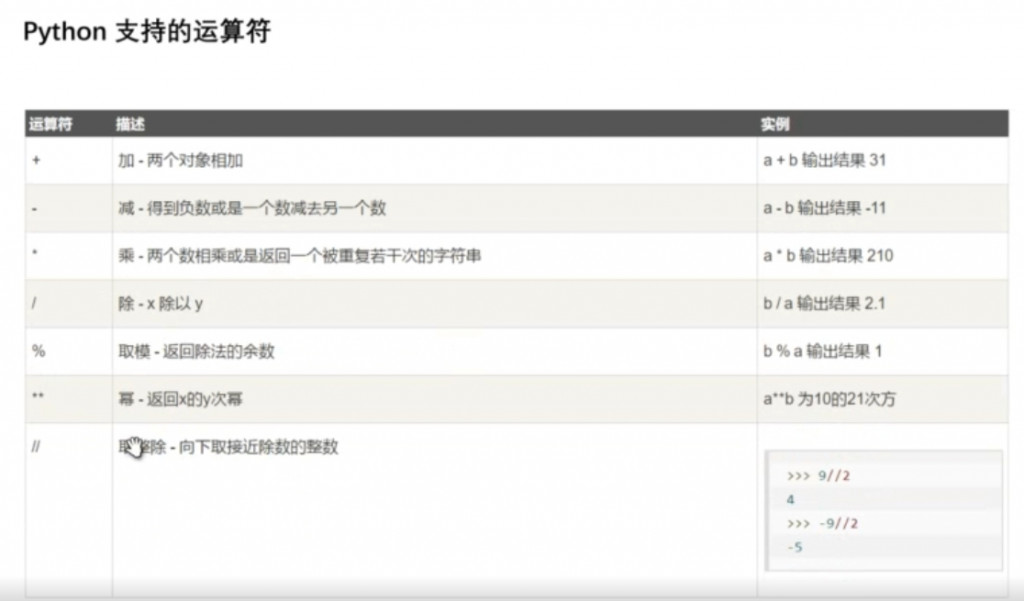Click code line '>>> 9//2'
Image resolution: width=1024 pixels, height=601 pixels.
[x=819, y=476]
